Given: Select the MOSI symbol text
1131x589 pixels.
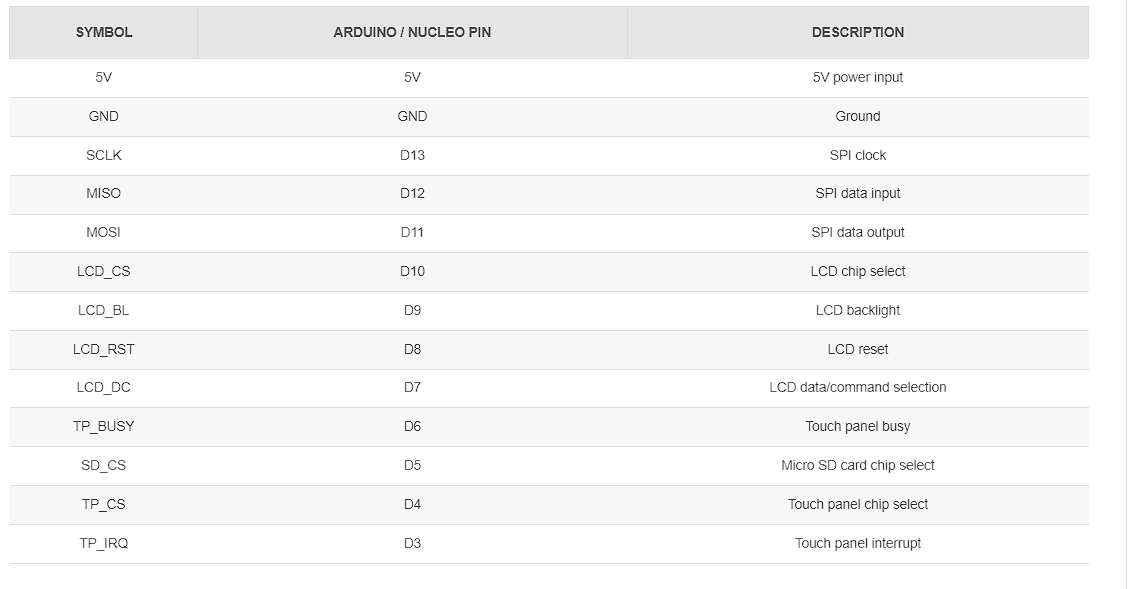Looking at the screenshot, I should point(104,232).
